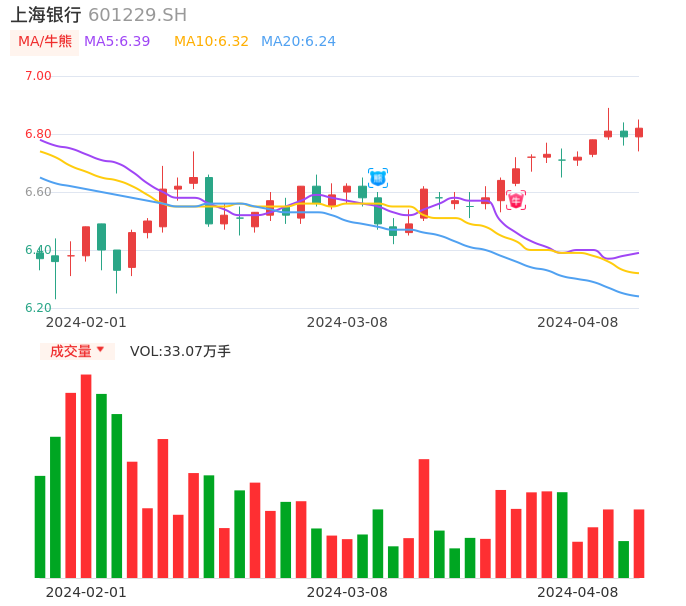
Task: Select the MA/牛熊 indicator tab
Action: 45,42
